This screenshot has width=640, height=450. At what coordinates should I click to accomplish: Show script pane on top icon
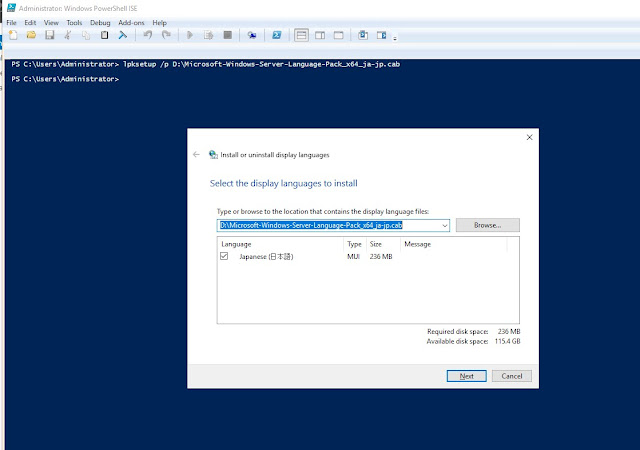[301, 36]
